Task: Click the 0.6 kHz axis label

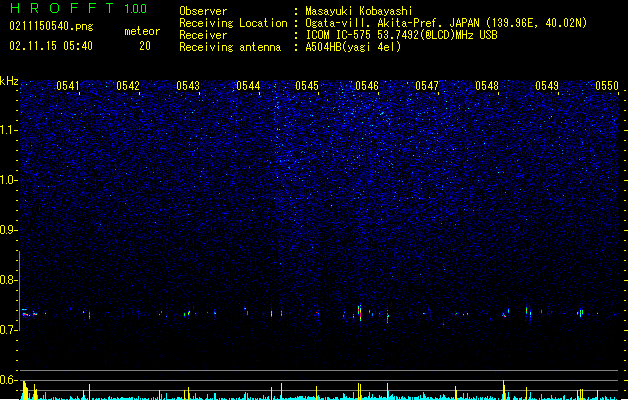Action: 9,380
